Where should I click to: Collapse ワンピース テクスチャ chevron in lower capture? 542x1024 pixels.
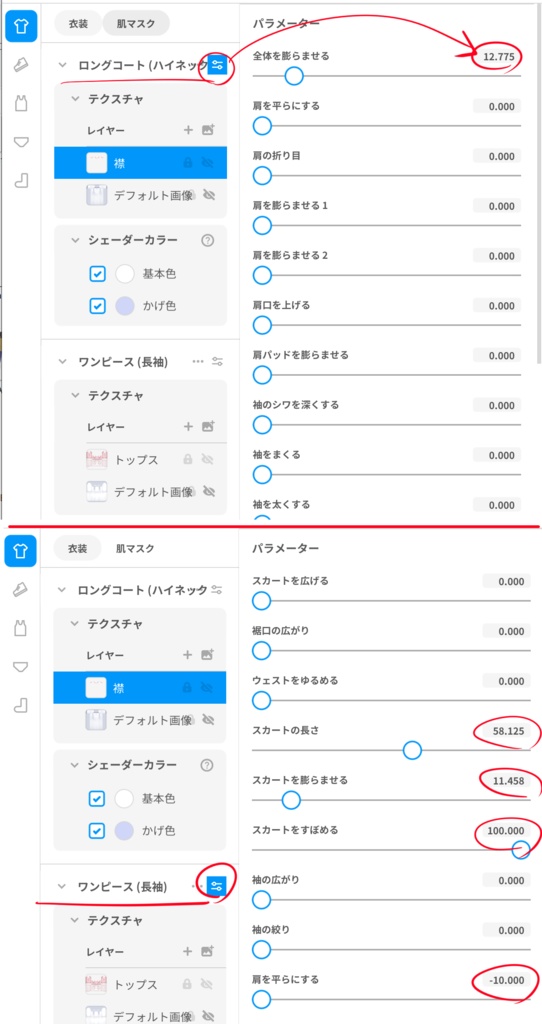pos(74,920)
